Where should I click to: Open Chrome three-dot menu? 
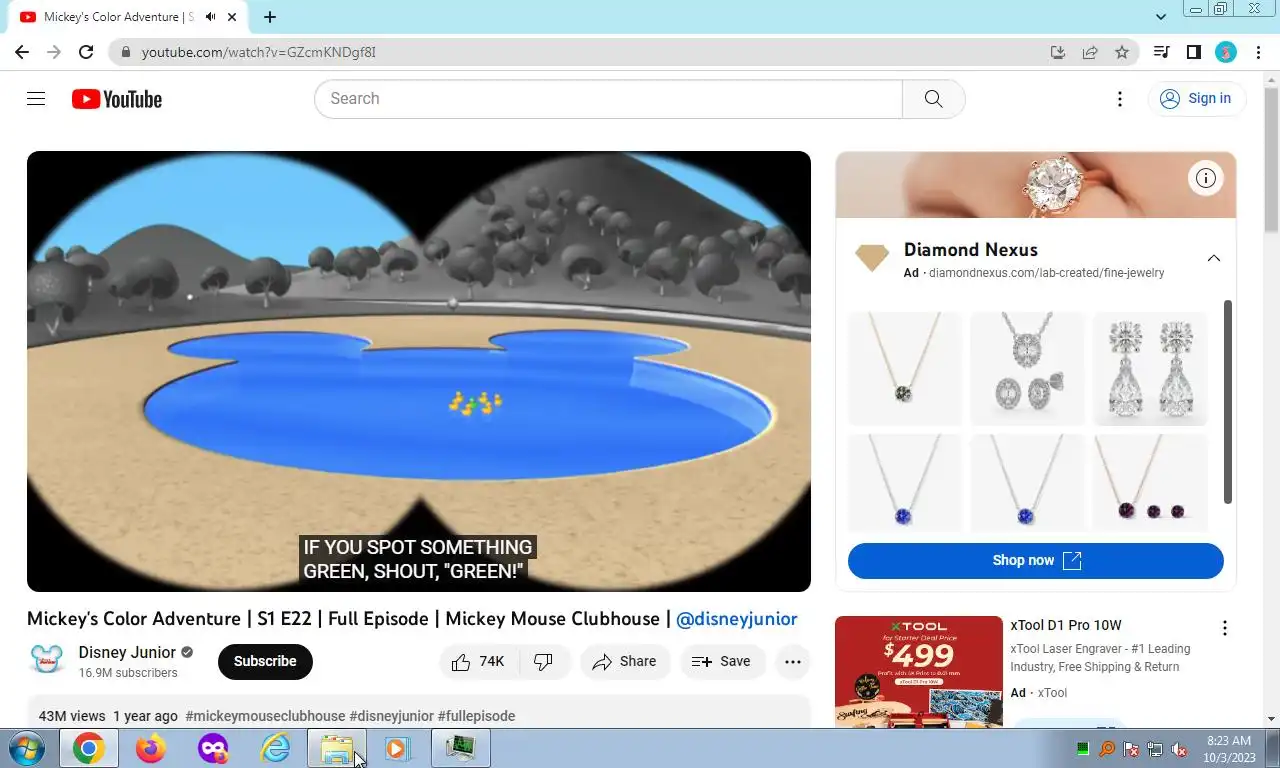coord(1257,52)
